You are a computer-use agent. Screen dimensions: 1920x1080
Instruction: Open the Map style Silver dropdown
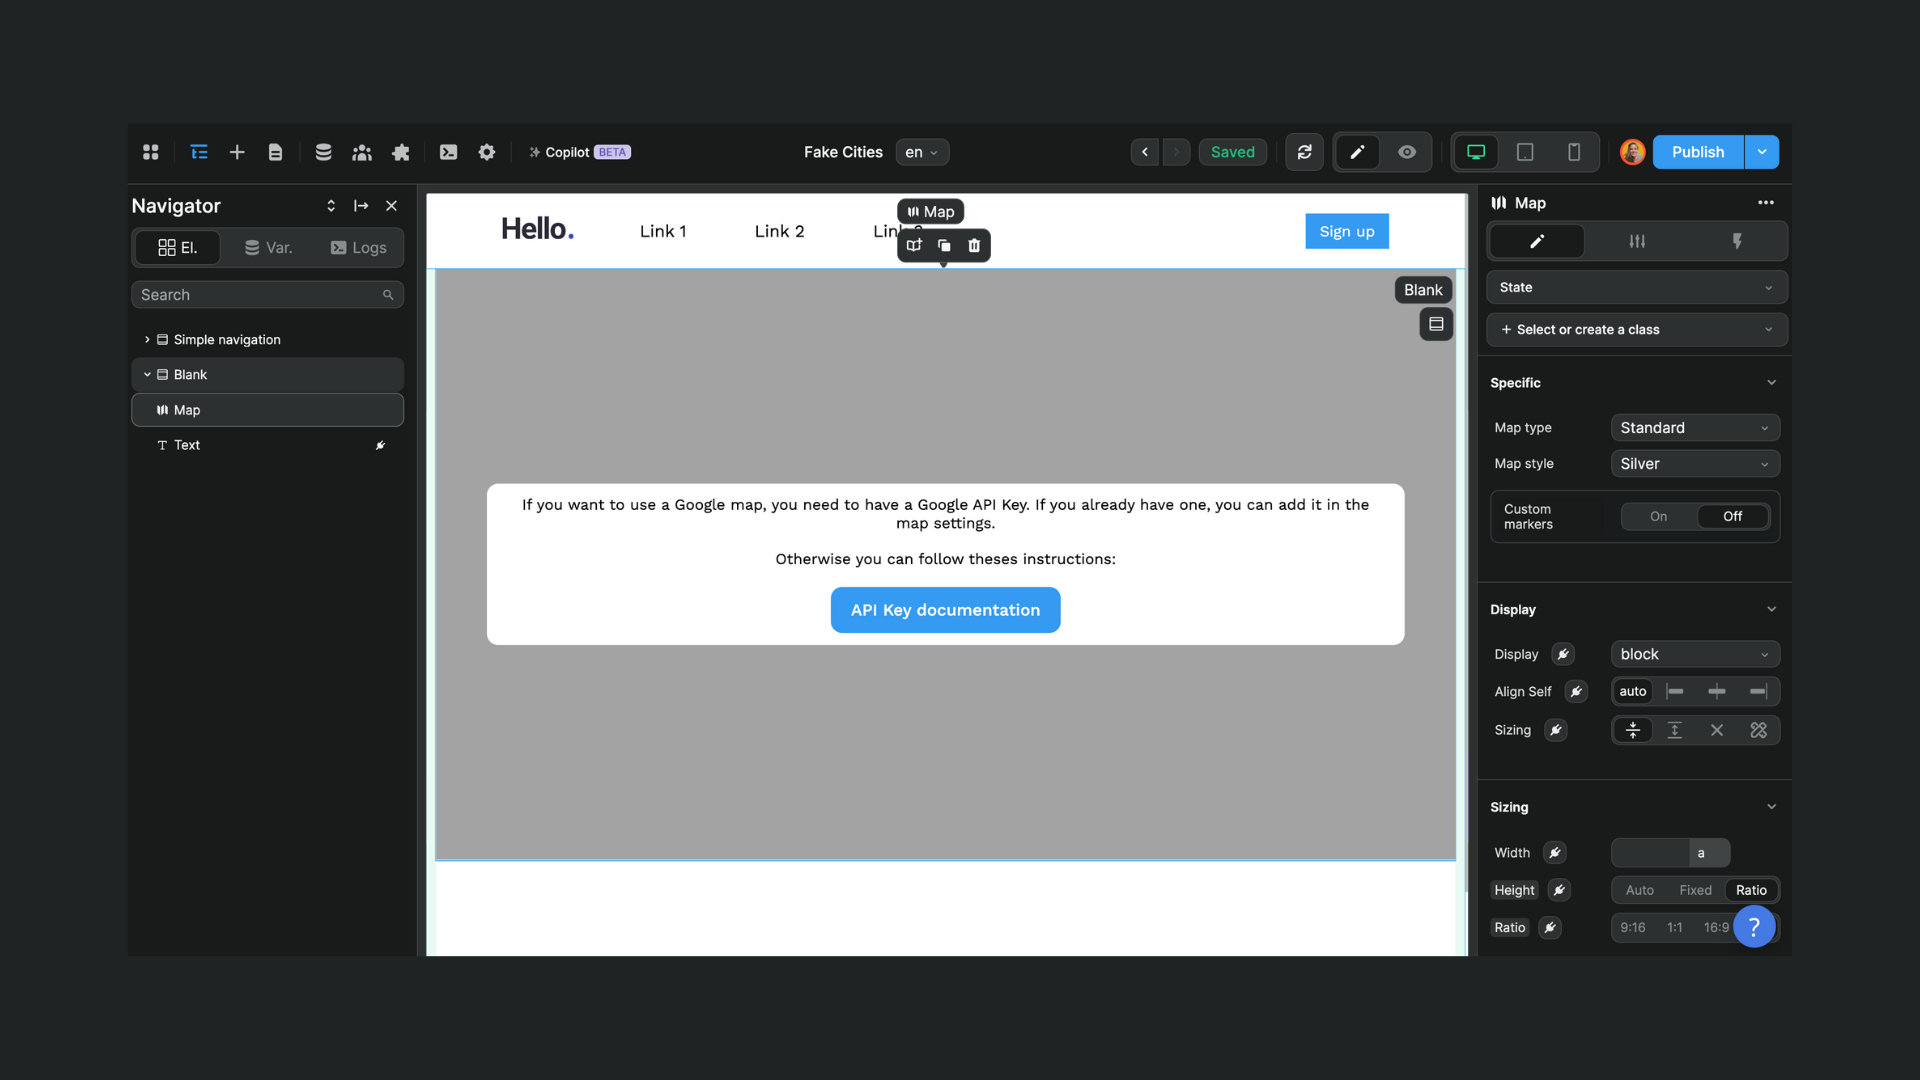(1694, 464)
